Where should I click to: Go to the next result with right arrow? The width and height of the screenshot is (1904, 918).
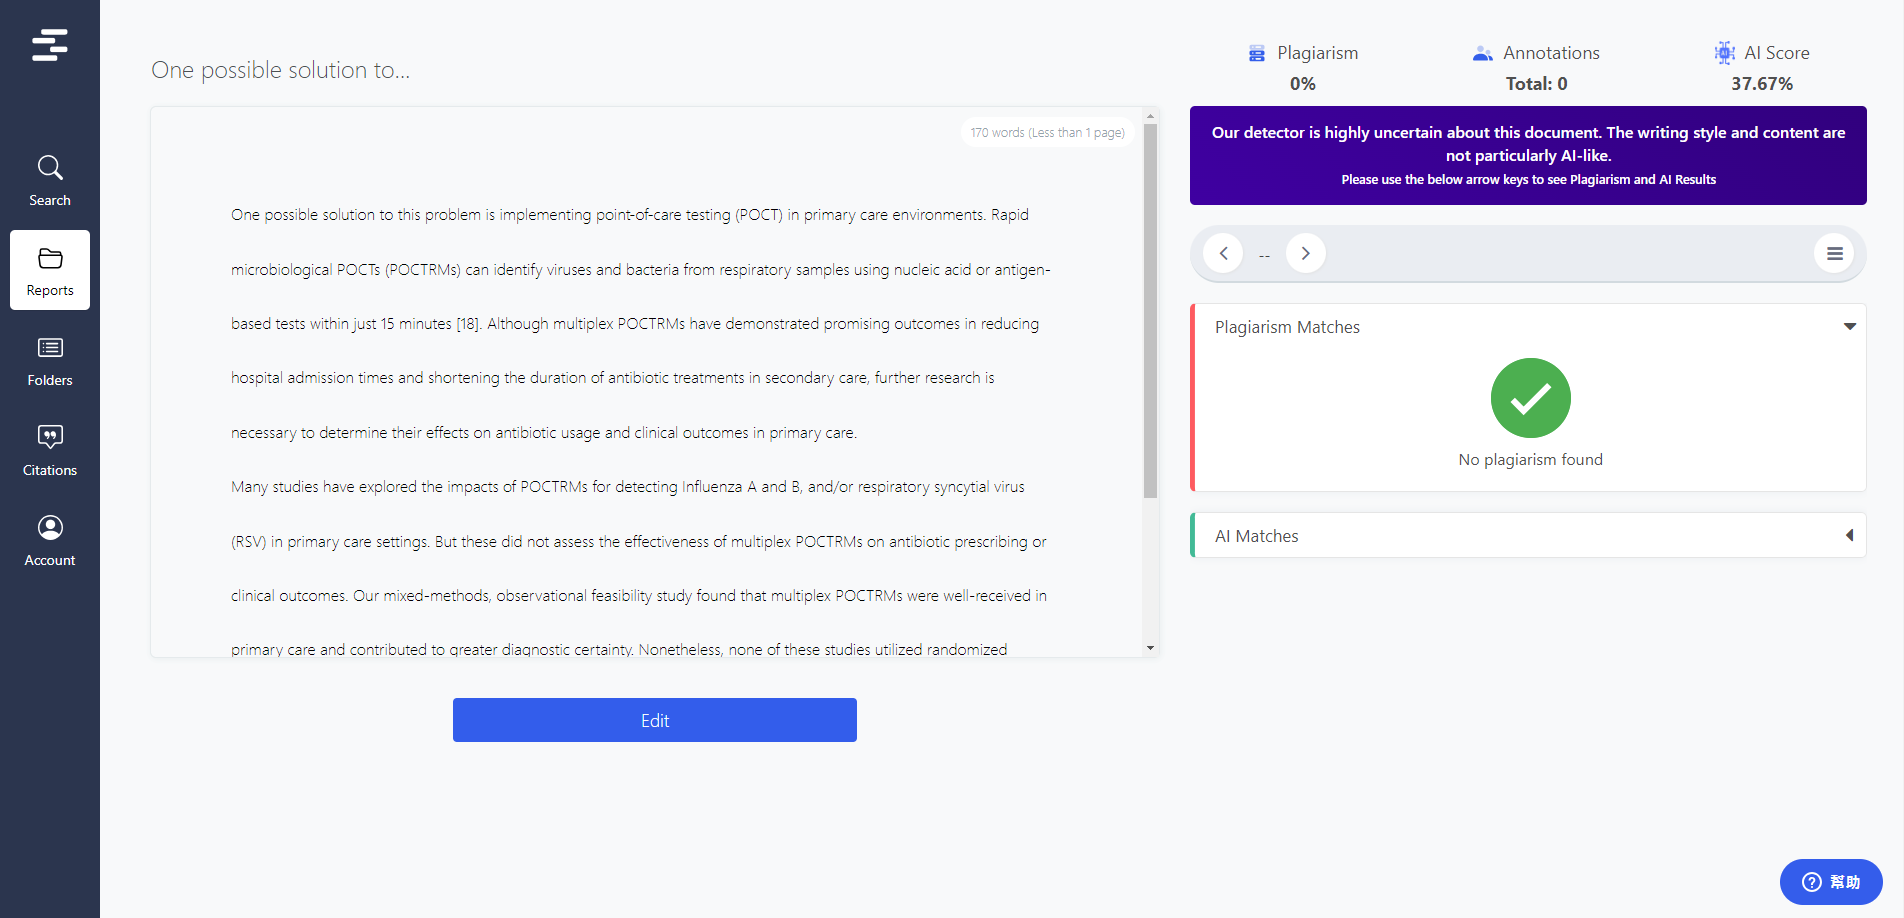point(1305,253)
